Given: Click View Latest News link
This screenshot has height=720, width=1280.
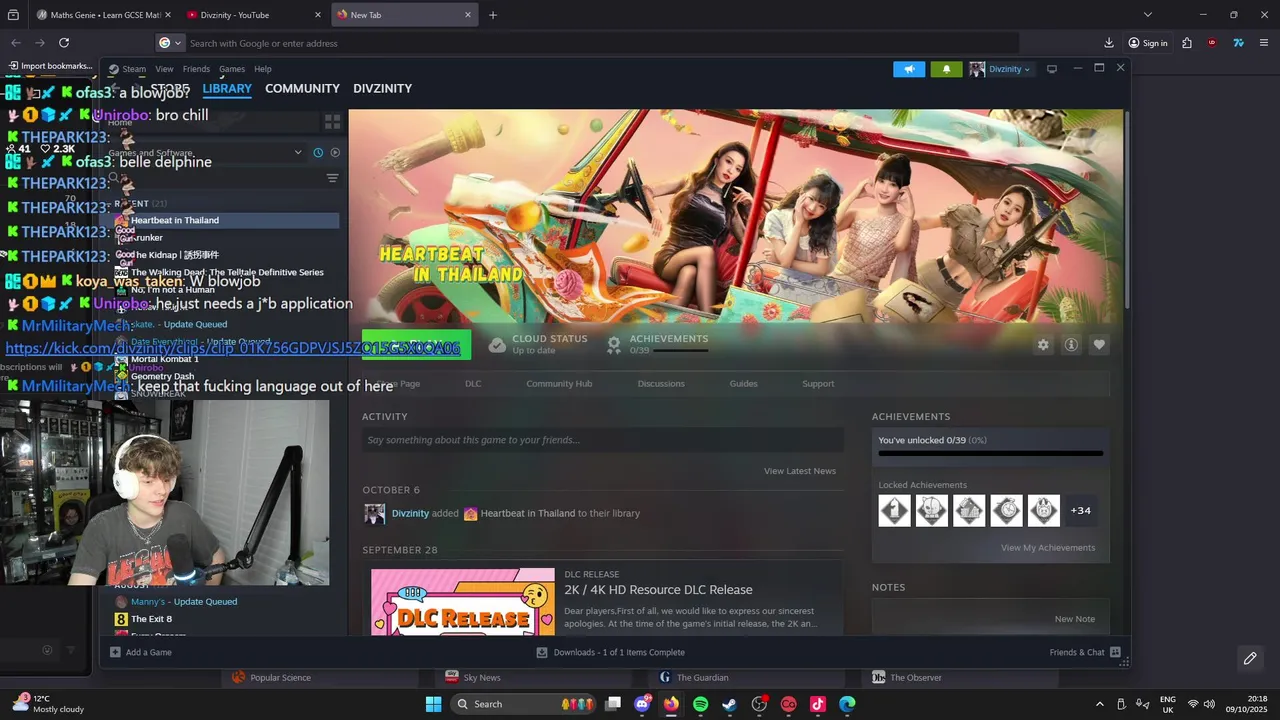Looking at the screenshot, I should tap(800, 471).
